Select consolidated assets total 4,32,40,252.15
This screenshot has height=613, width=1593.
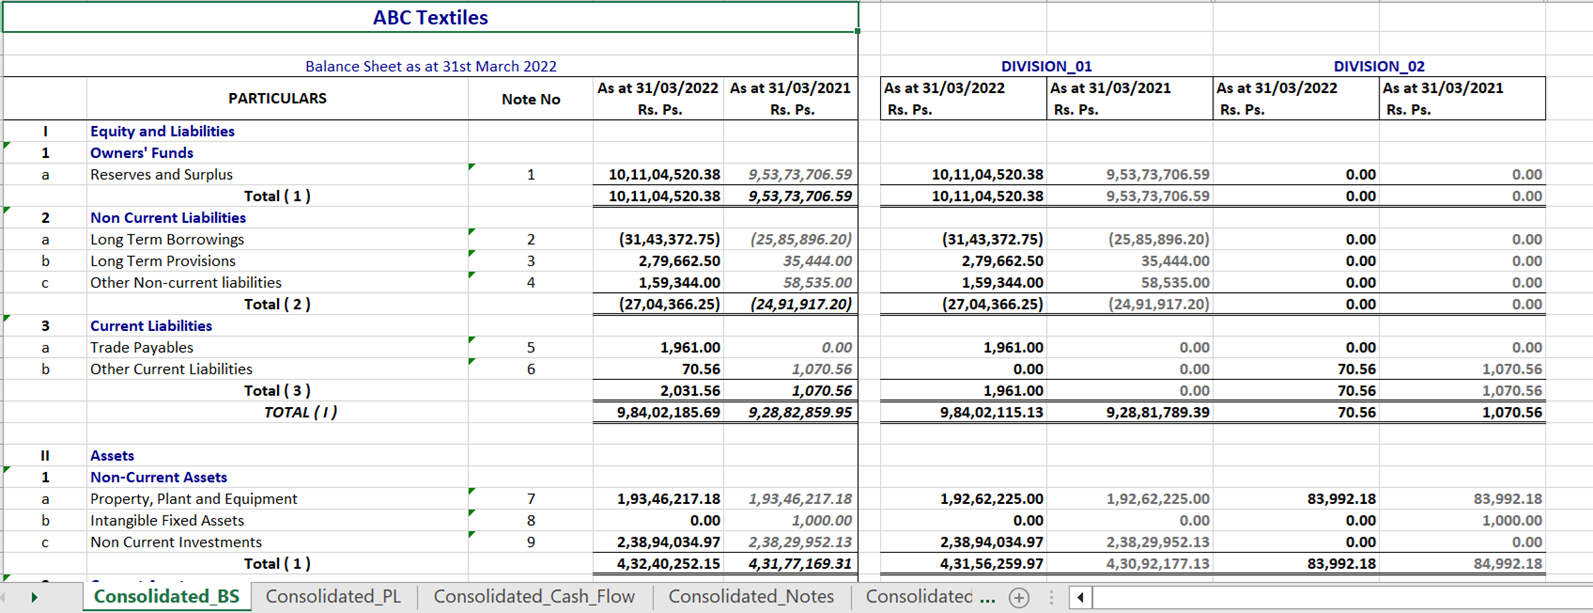668,564
